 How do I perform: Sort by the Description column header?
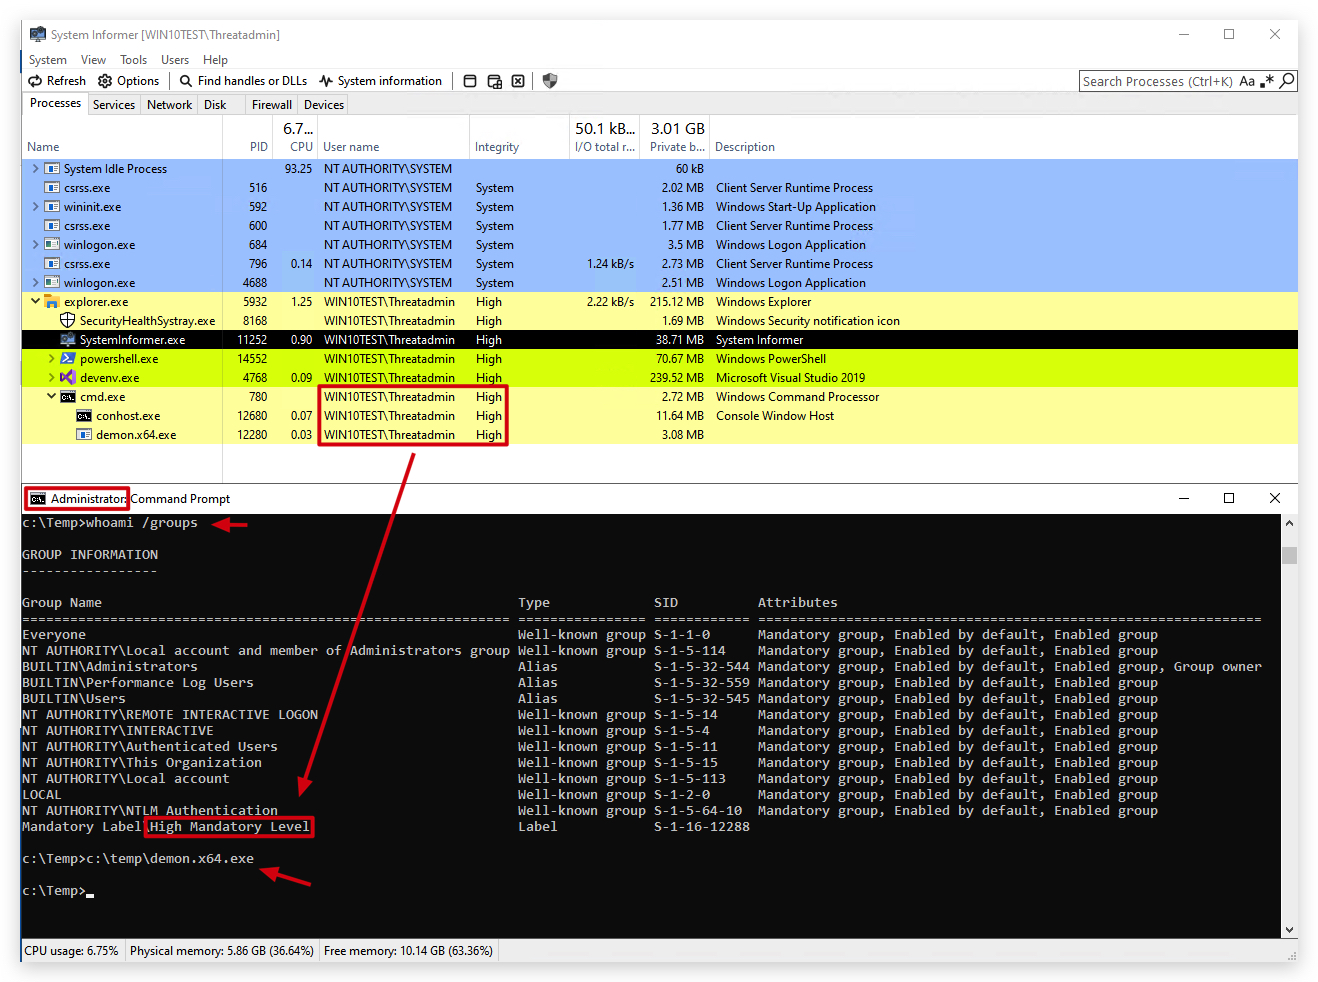click(745, 147)
